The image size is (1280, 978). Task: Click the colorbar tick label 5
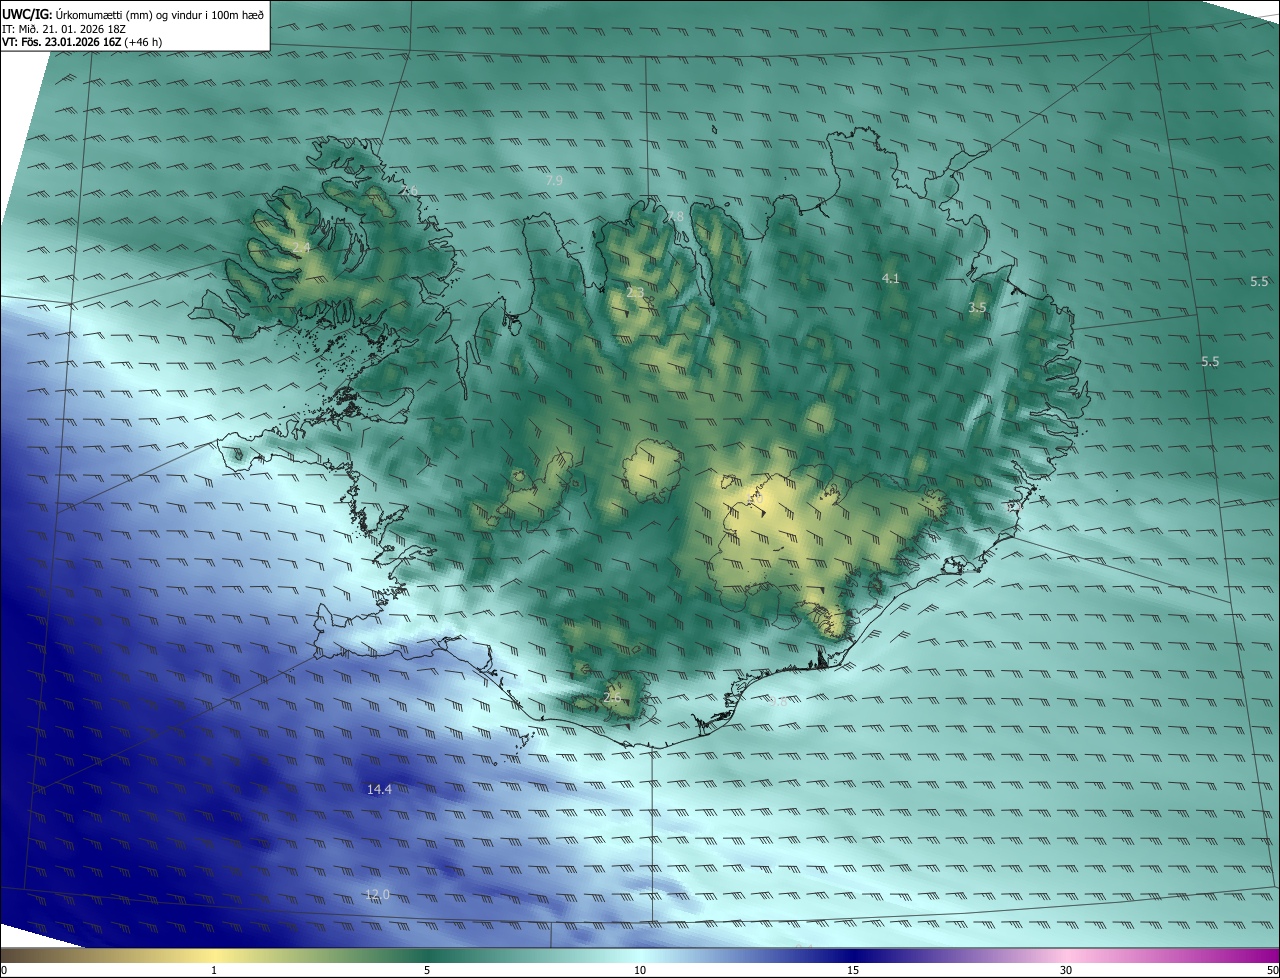(427, 970)
